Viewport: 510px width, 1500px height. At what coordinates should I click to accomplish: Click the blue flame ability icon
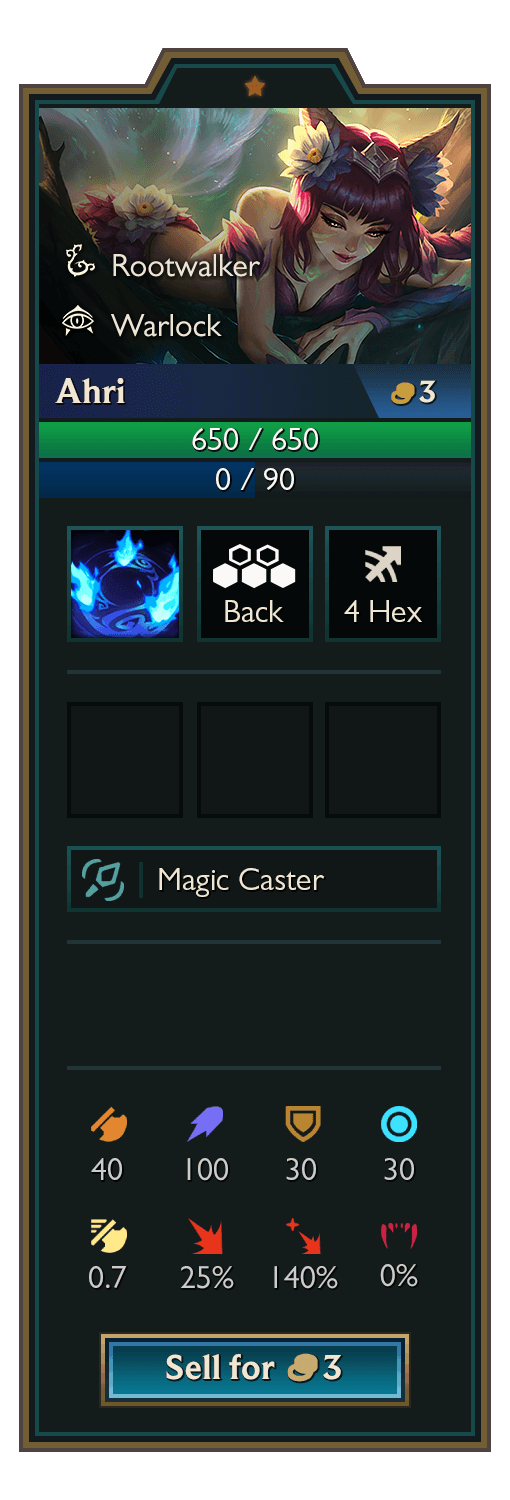(125, 584)
